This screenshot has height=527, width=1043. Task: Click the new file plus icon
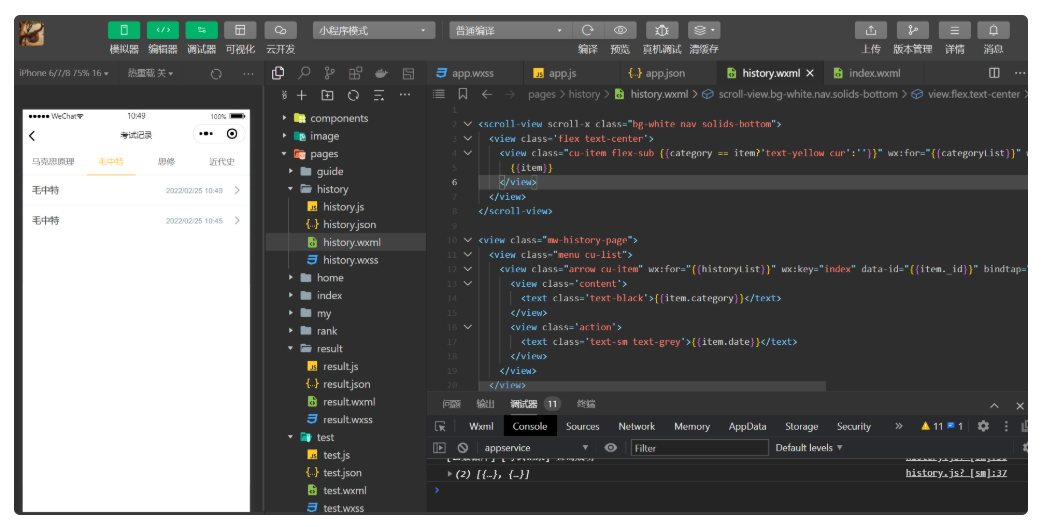[302, 95]
